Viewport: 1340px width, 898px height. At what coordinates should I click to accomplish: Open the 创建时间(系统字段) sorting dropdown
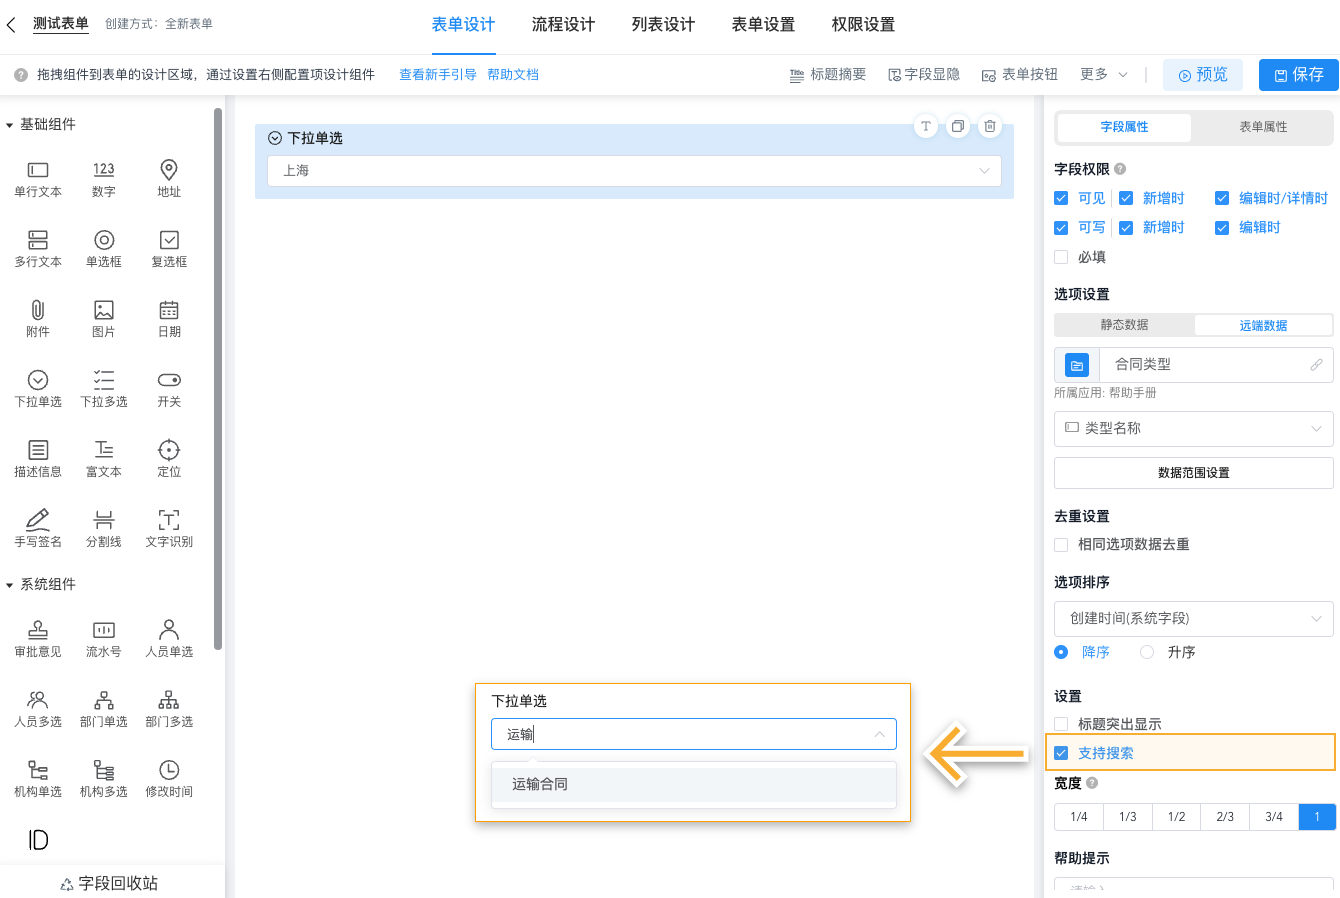pos(1193,619)
